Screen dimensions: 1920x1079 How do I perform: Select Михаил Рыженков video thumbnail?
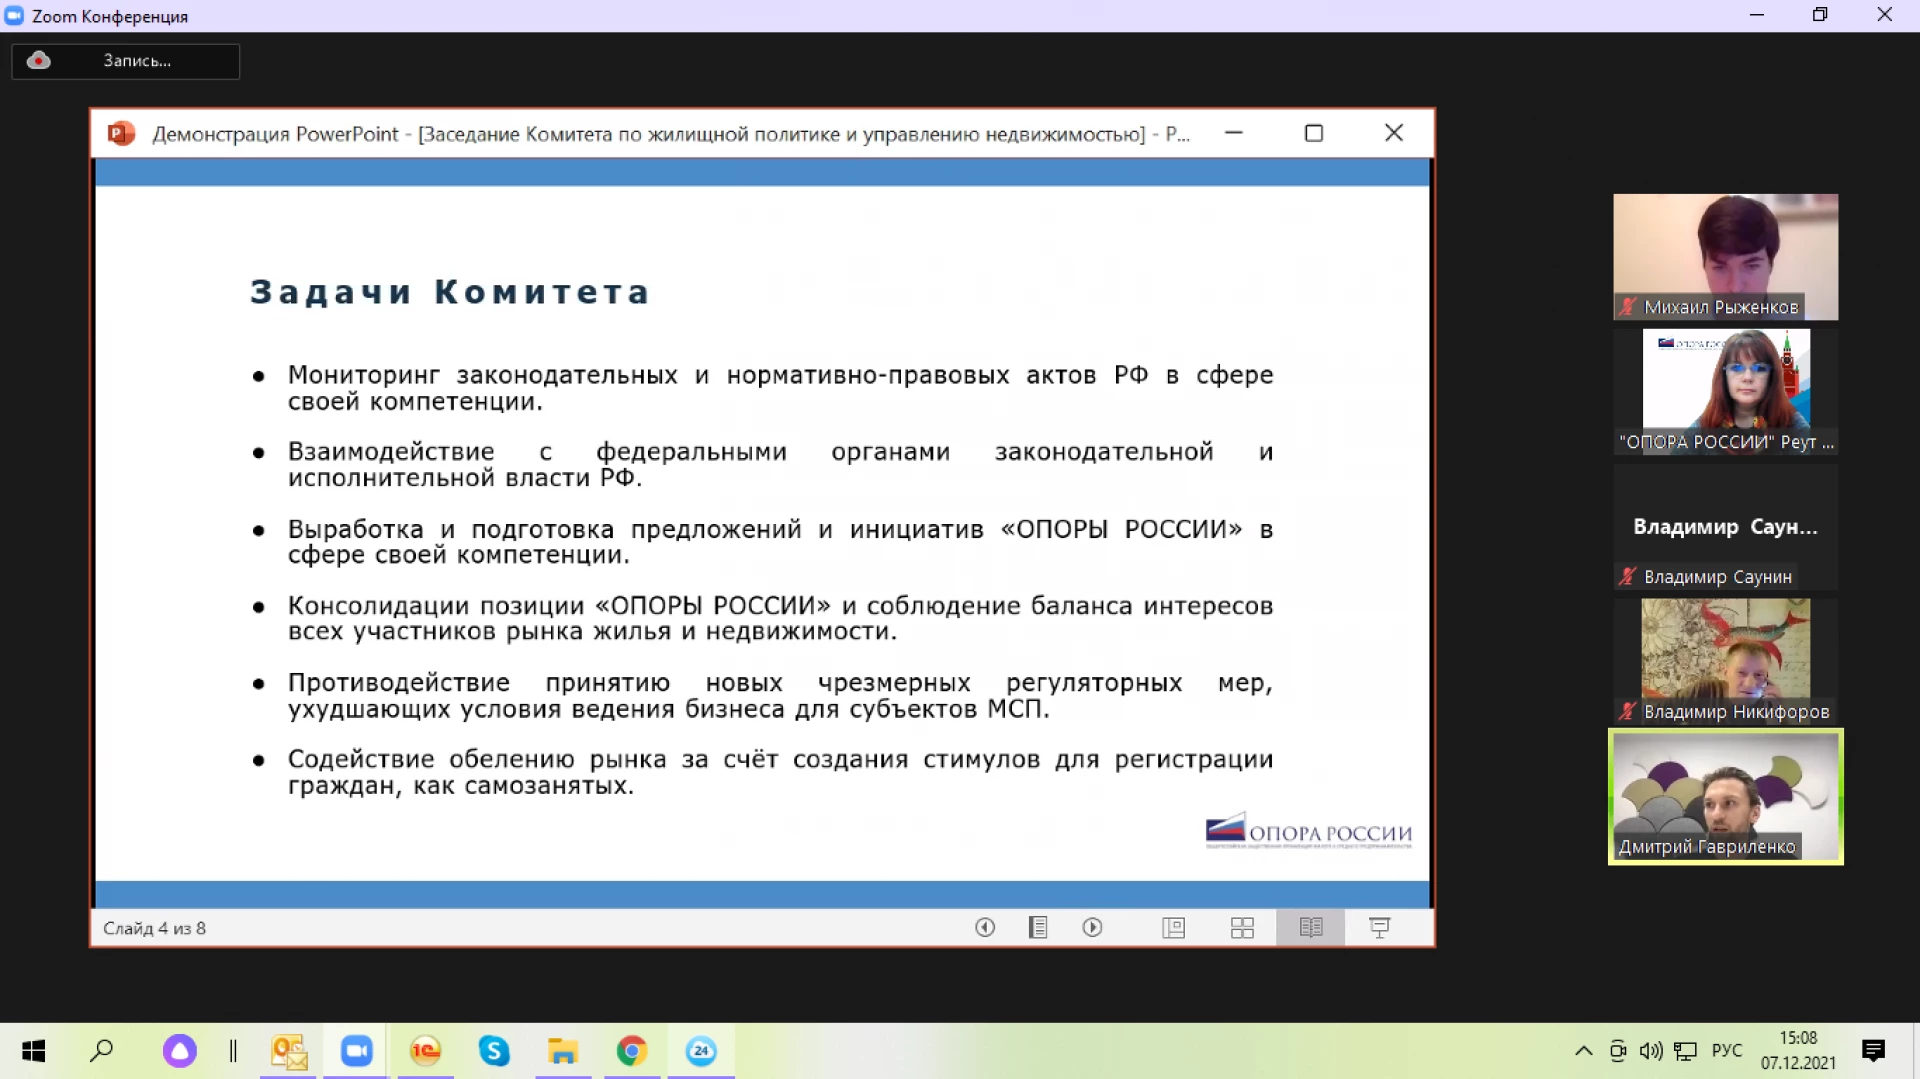(1725, 257)
